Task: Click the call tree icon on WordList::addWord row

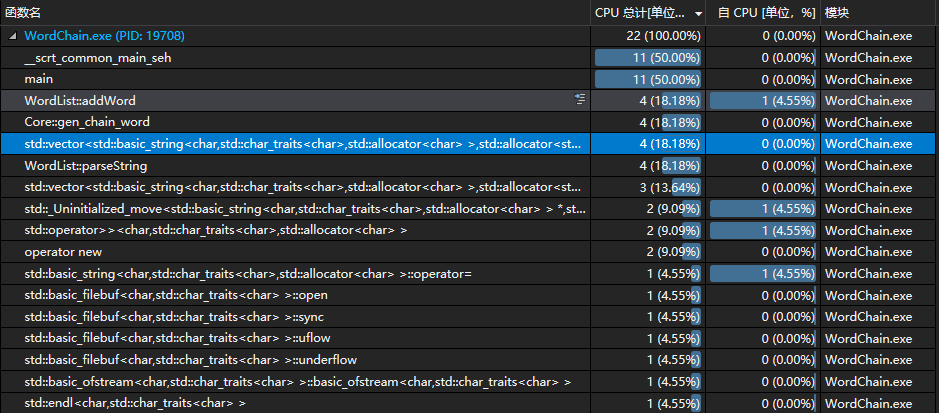Action: click(580, 99)
